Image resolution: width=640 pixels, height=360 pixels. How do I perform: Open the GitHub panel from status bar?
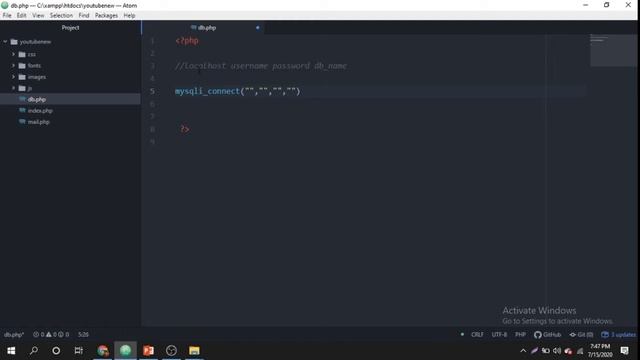tap(548, 335)
